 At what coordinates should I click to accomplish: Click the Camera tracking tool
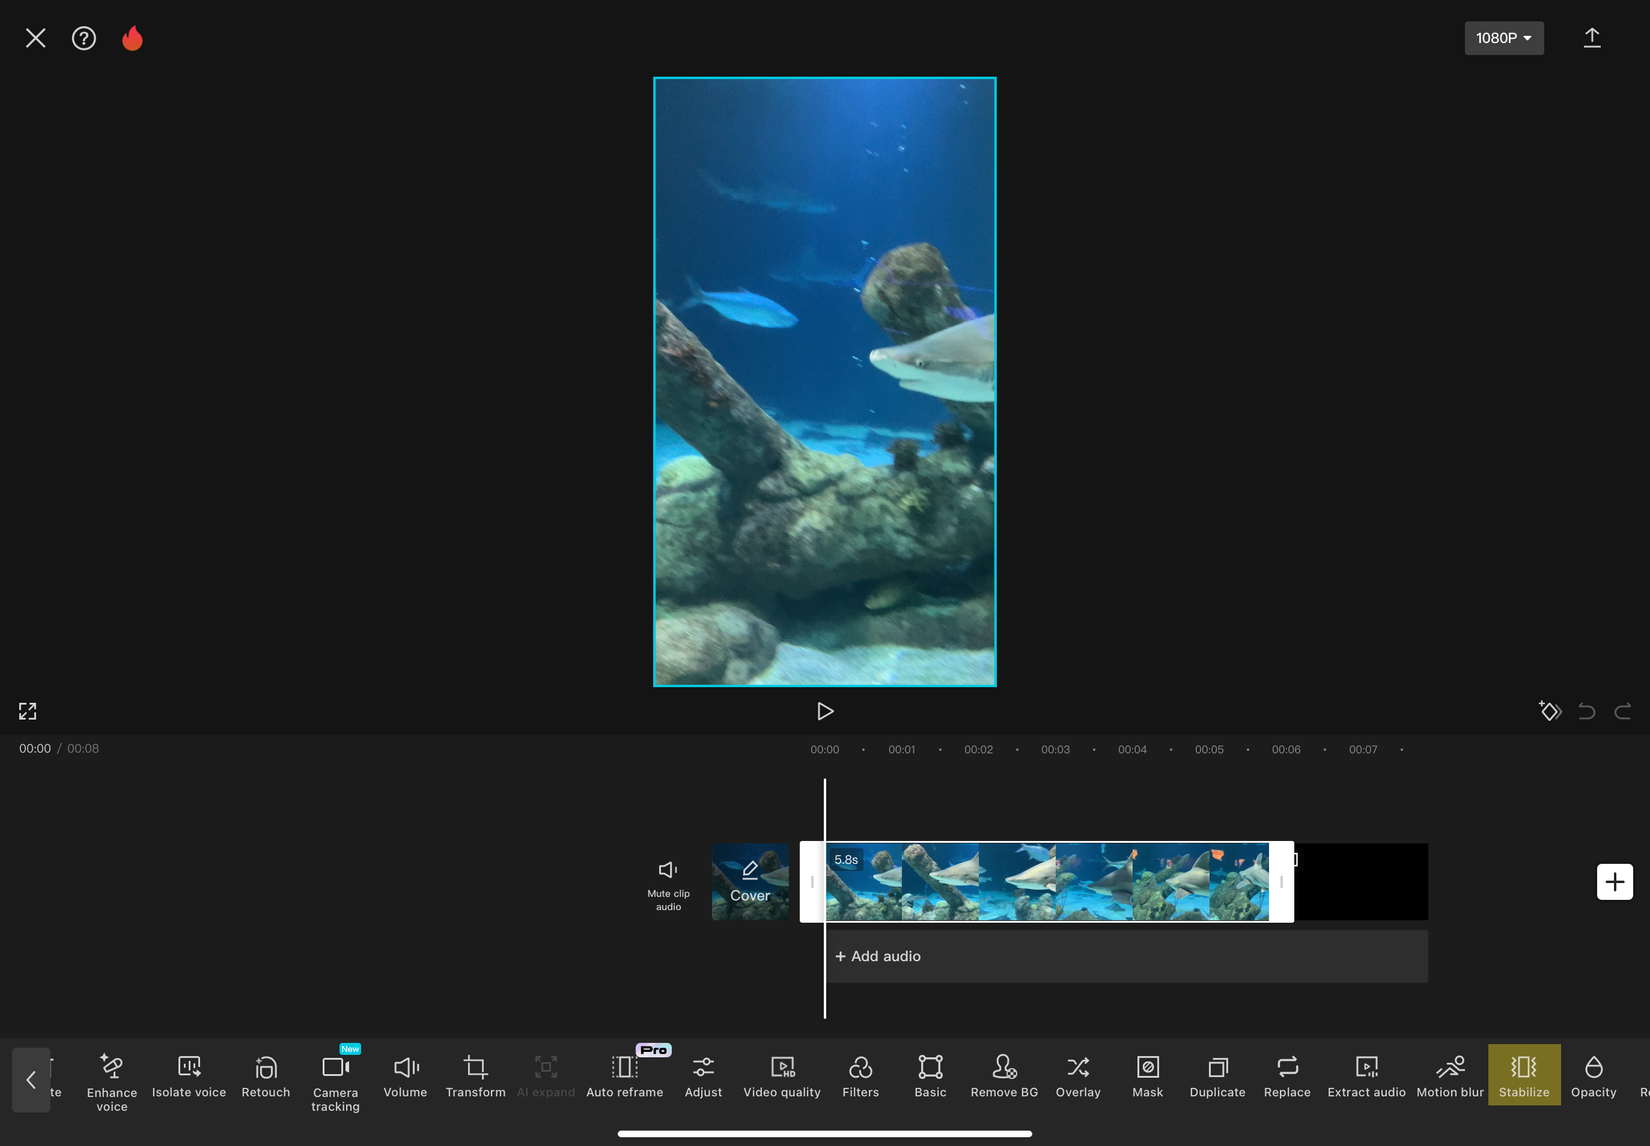click(335, 1080)
